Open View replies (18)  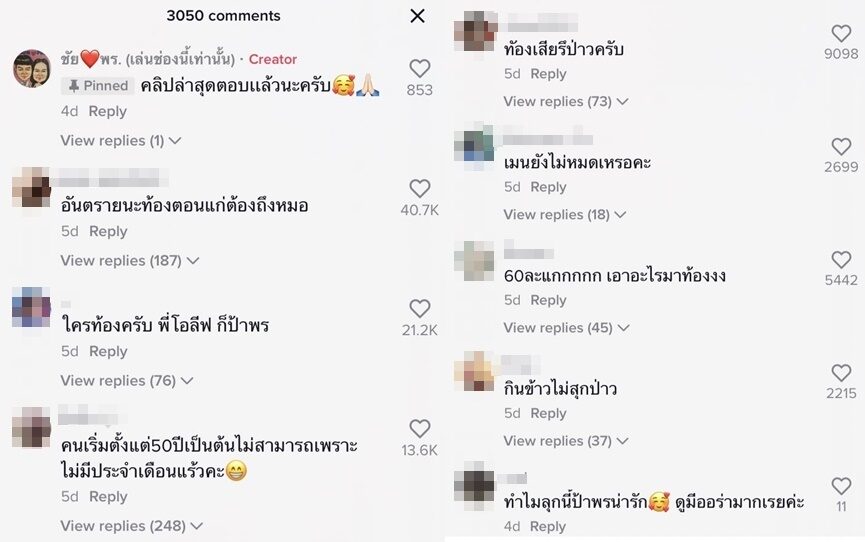(565, 215)
